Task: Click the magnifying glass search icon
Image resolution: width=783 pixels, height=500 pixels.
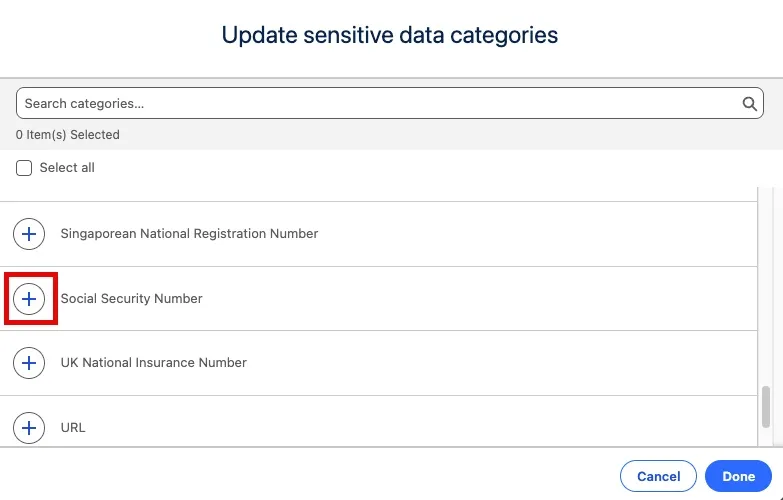Action: point(749,103)
